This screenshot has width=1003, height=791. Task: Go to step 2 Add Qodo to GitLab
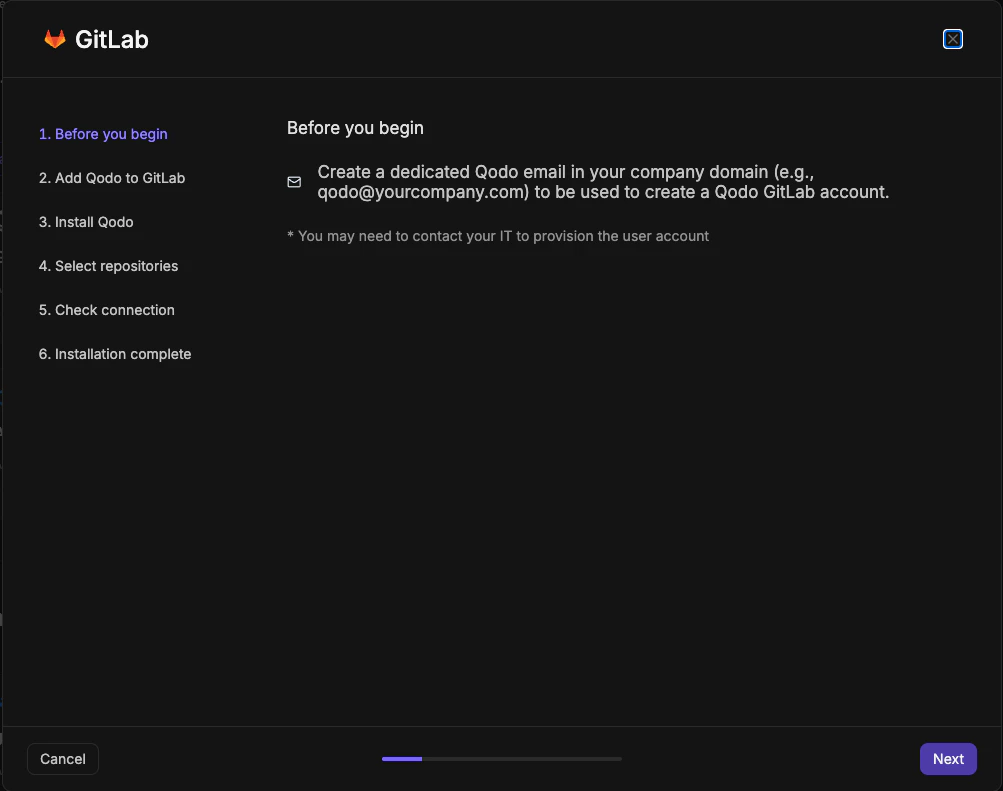(x=112, y=178)
